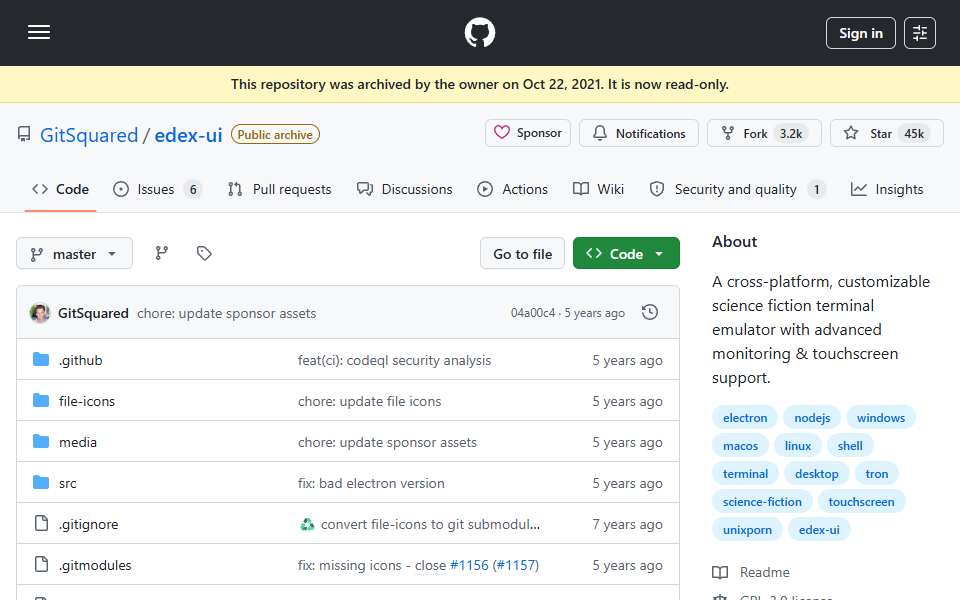
Task: Select the linux topic tag
Action: coord(798,446)
